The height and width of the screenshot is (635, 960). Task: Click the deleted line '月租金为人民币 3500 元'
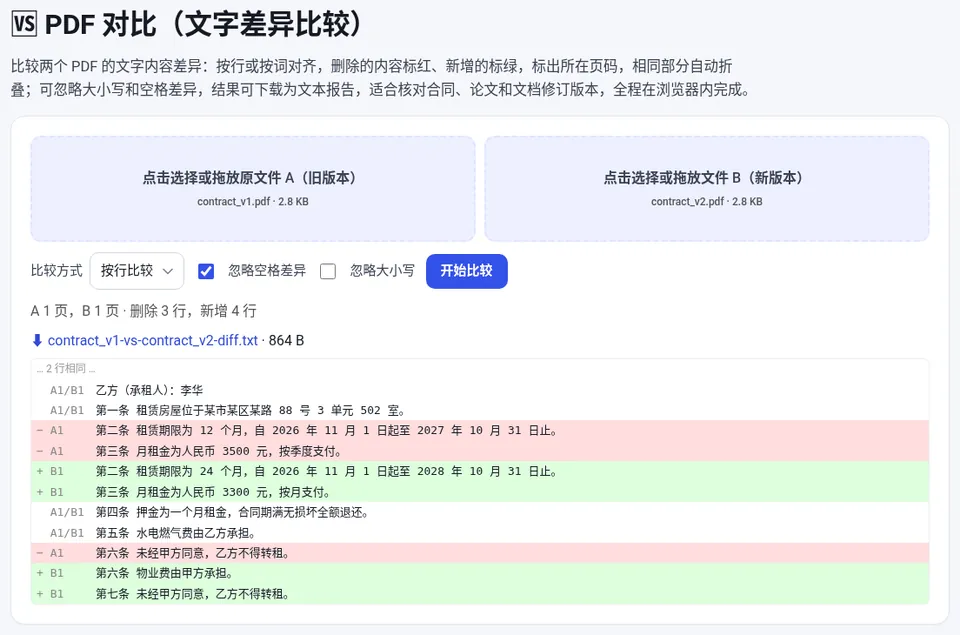click(x=480, y=451)
